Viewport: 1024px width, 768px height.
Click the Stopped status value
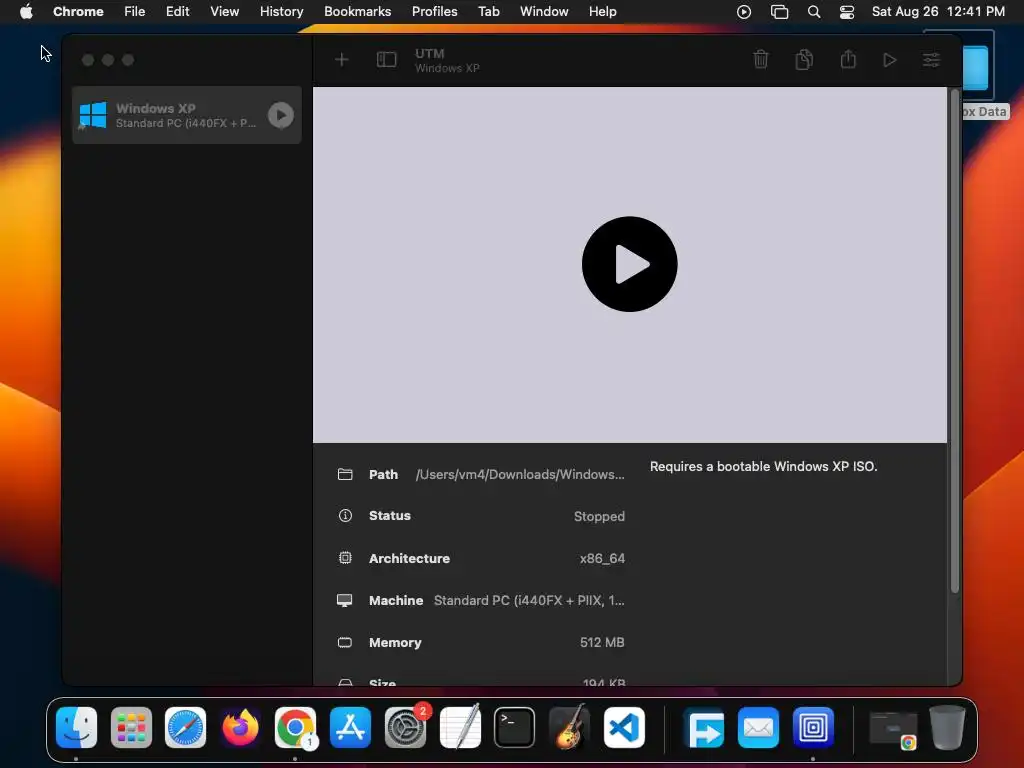pos(599,517)
